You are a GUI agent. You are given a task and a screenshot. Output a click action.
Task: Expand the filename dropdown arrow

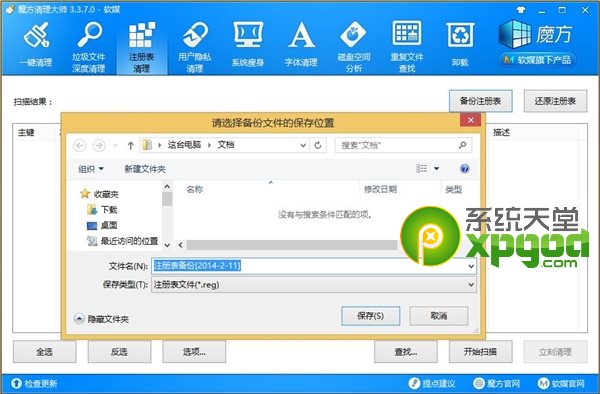tap(471, 266)
